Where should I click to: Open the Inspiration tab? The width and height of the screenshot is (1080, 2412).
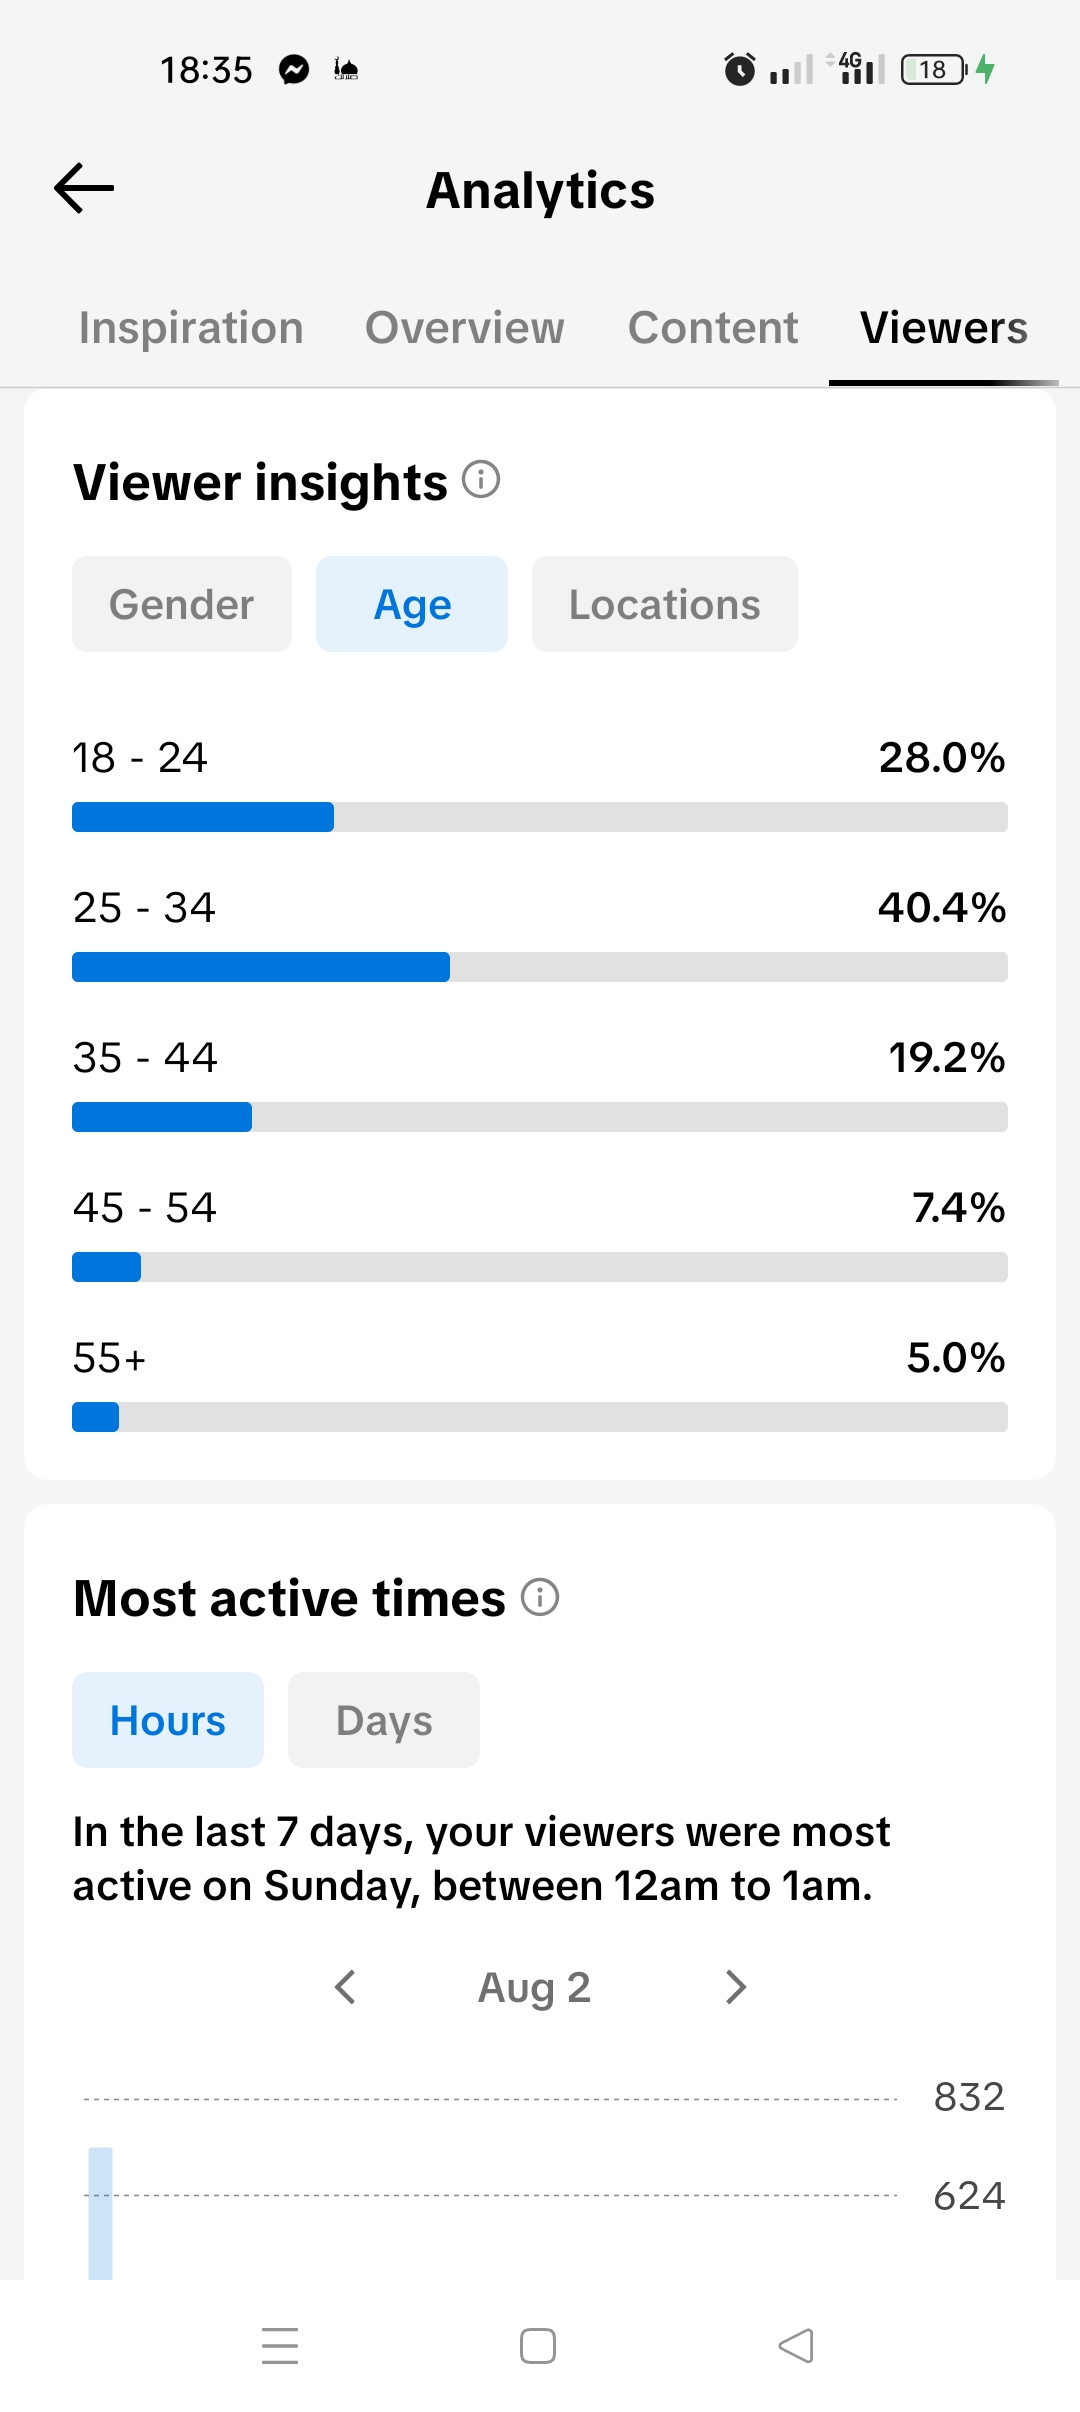(x=191, y=328)
